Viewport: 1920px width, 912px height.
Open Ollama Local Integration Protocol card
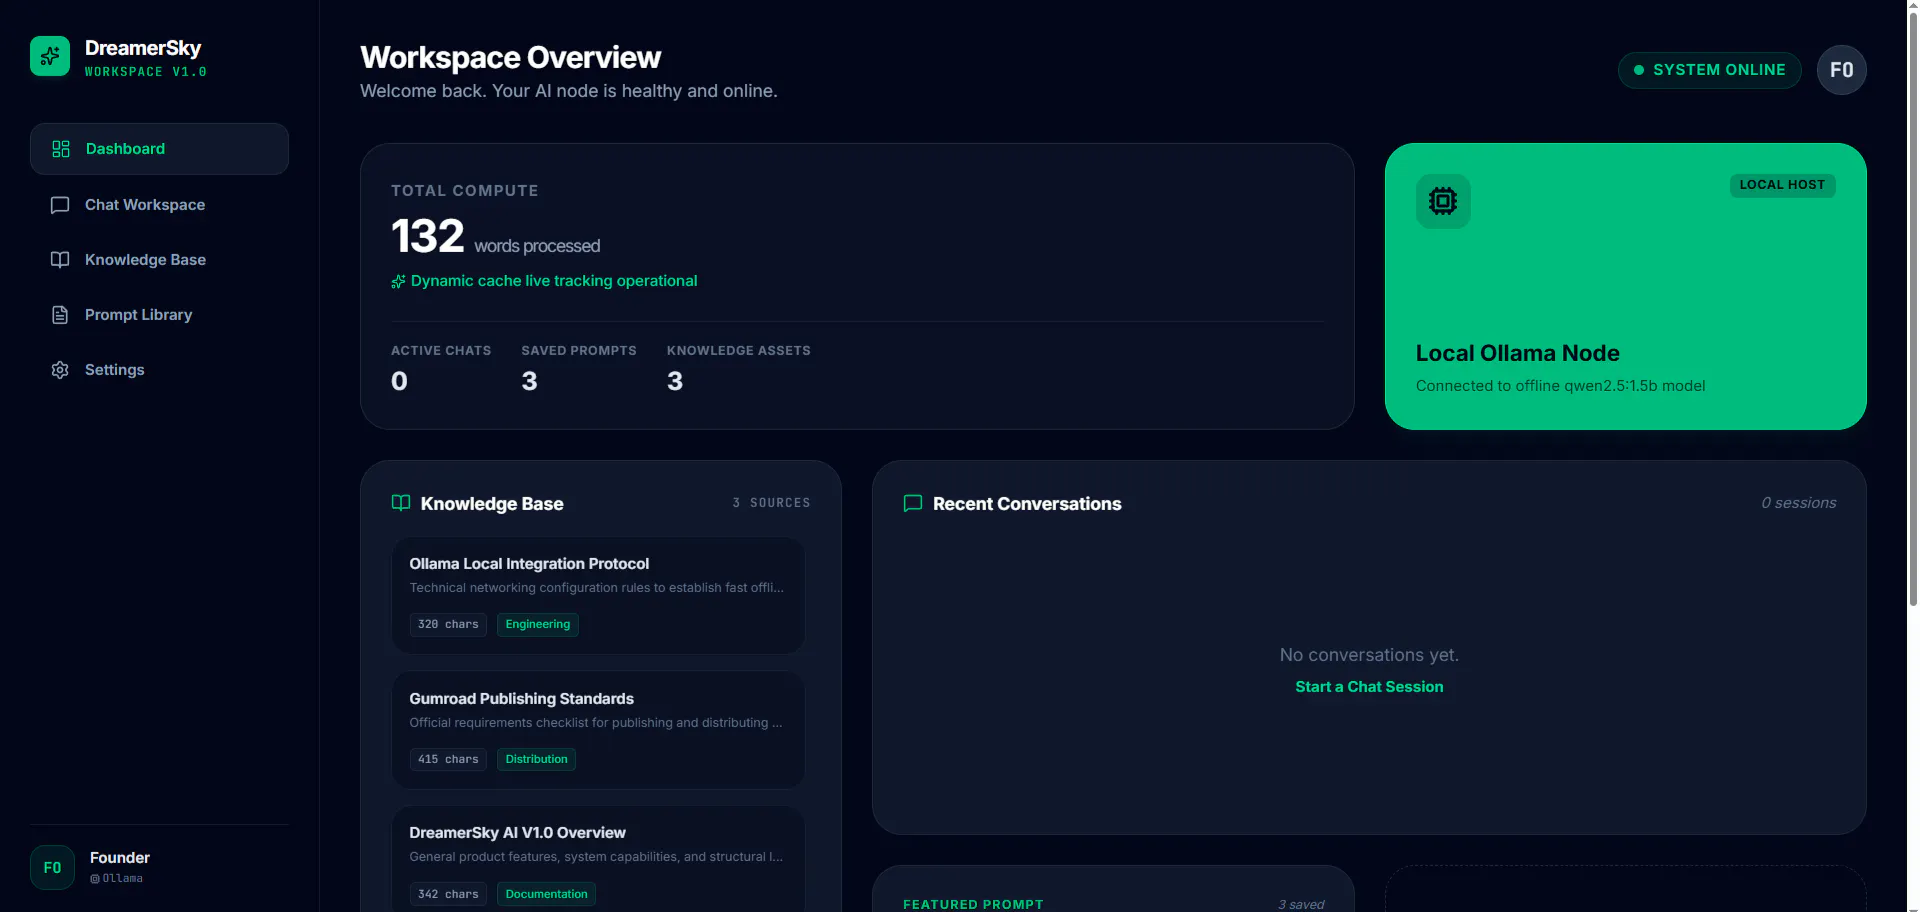(598, 596)
